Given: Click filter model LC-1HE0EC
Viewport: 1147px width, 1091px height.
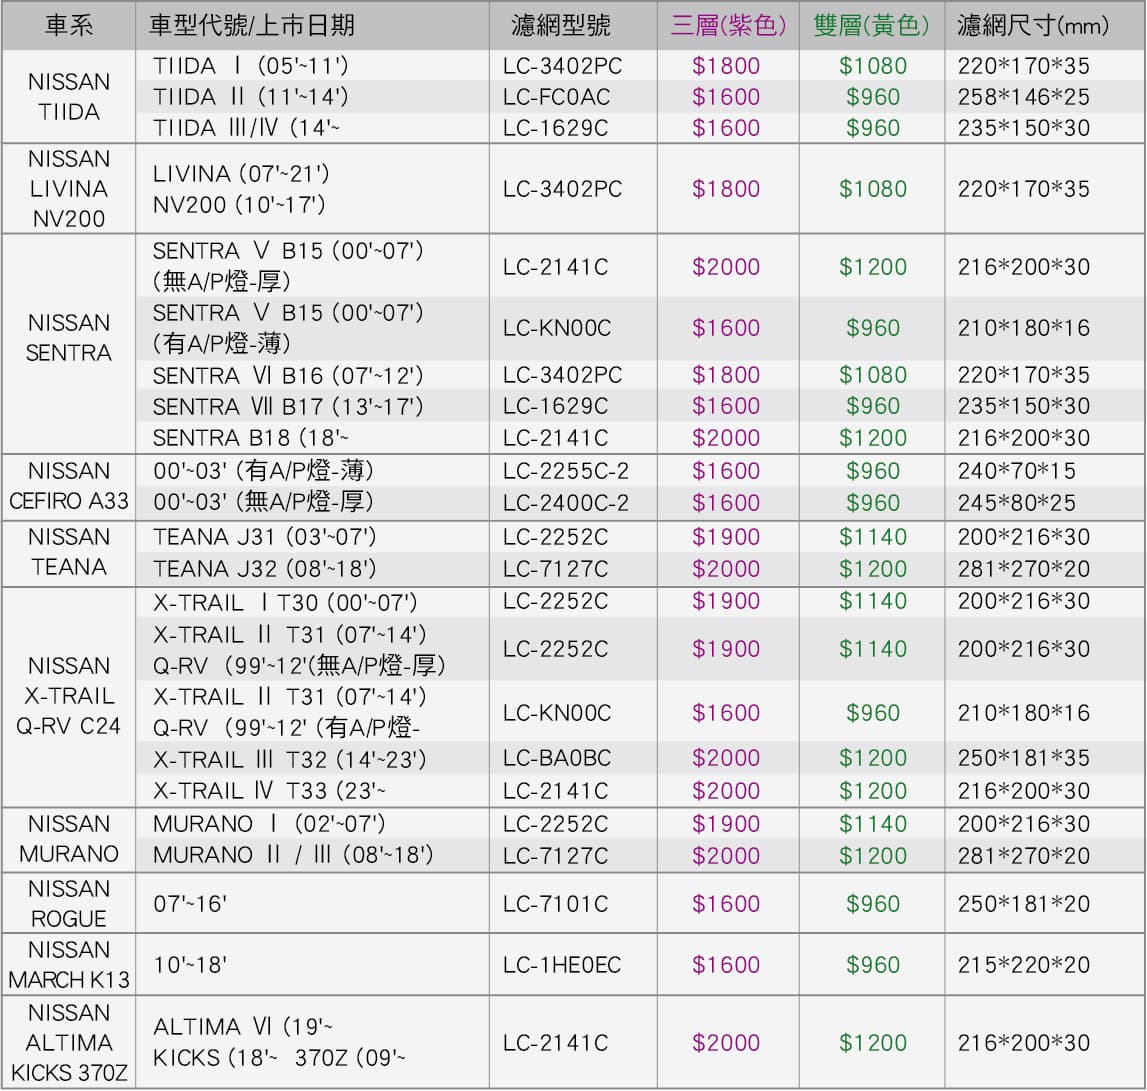Looking at the screenshot, I should (562, 965).
